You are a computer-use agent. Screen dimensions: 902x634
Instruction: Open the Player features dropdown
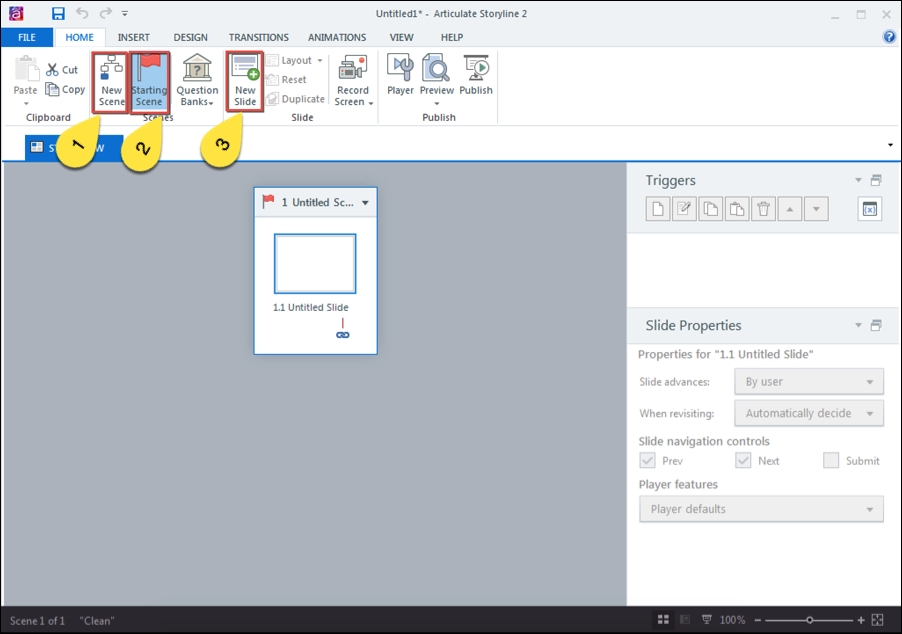point(761,509)
